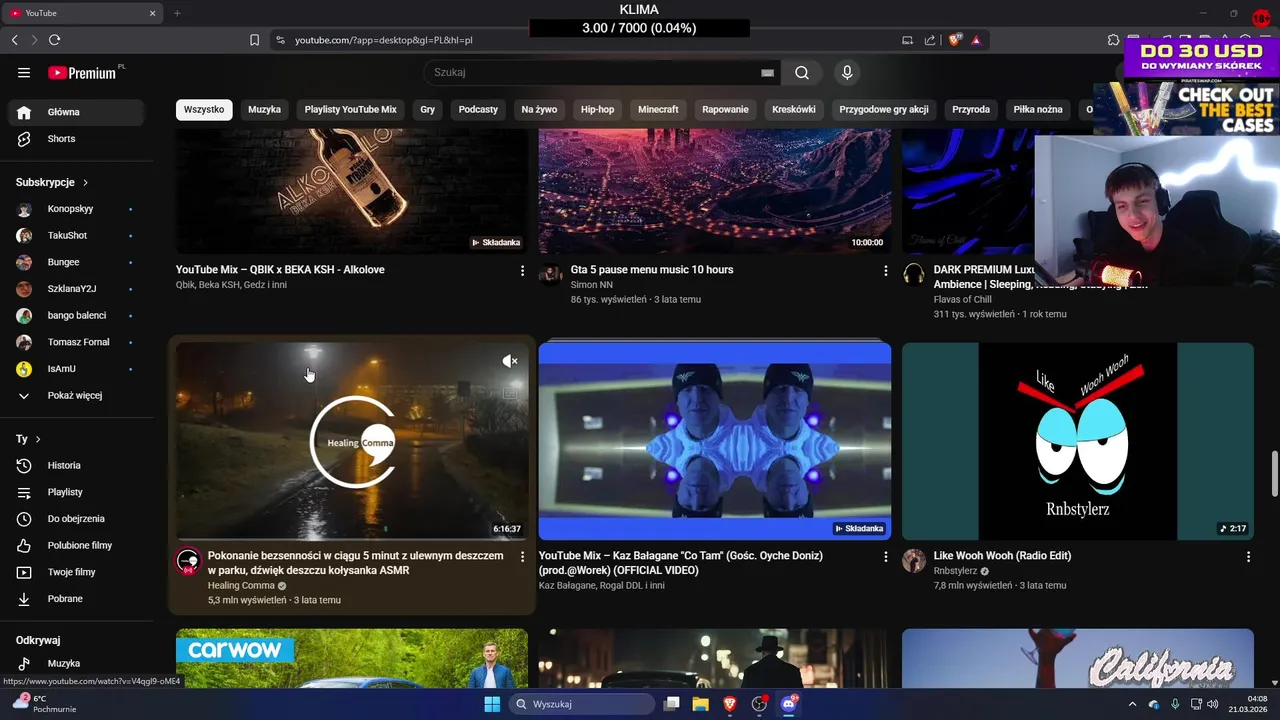Viewport: 1280px width, 720px height.
Task: Open the YouTube hamburger guide menu
Action: [24, 72]
